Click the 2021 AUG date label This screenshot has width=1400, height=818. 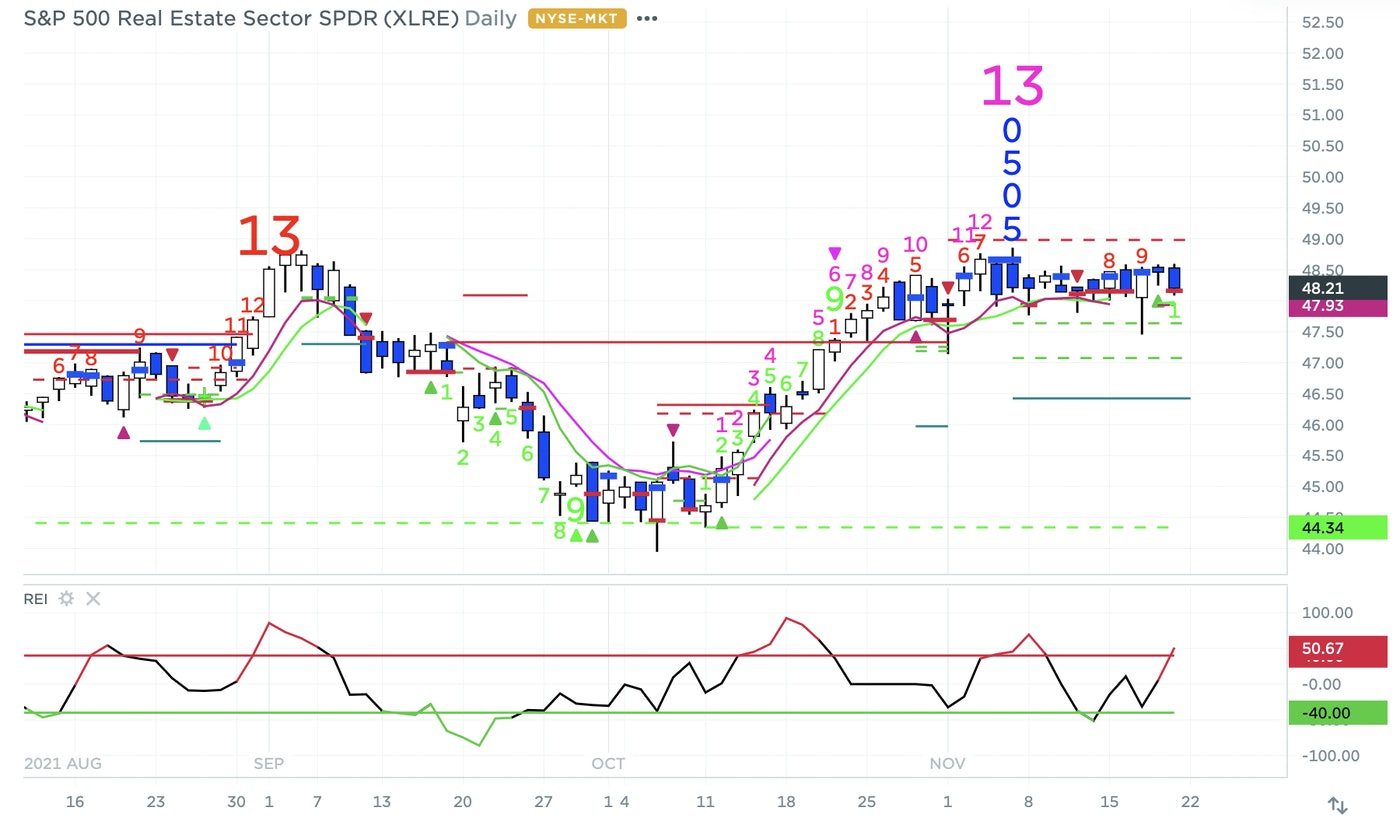coord(62,764)
